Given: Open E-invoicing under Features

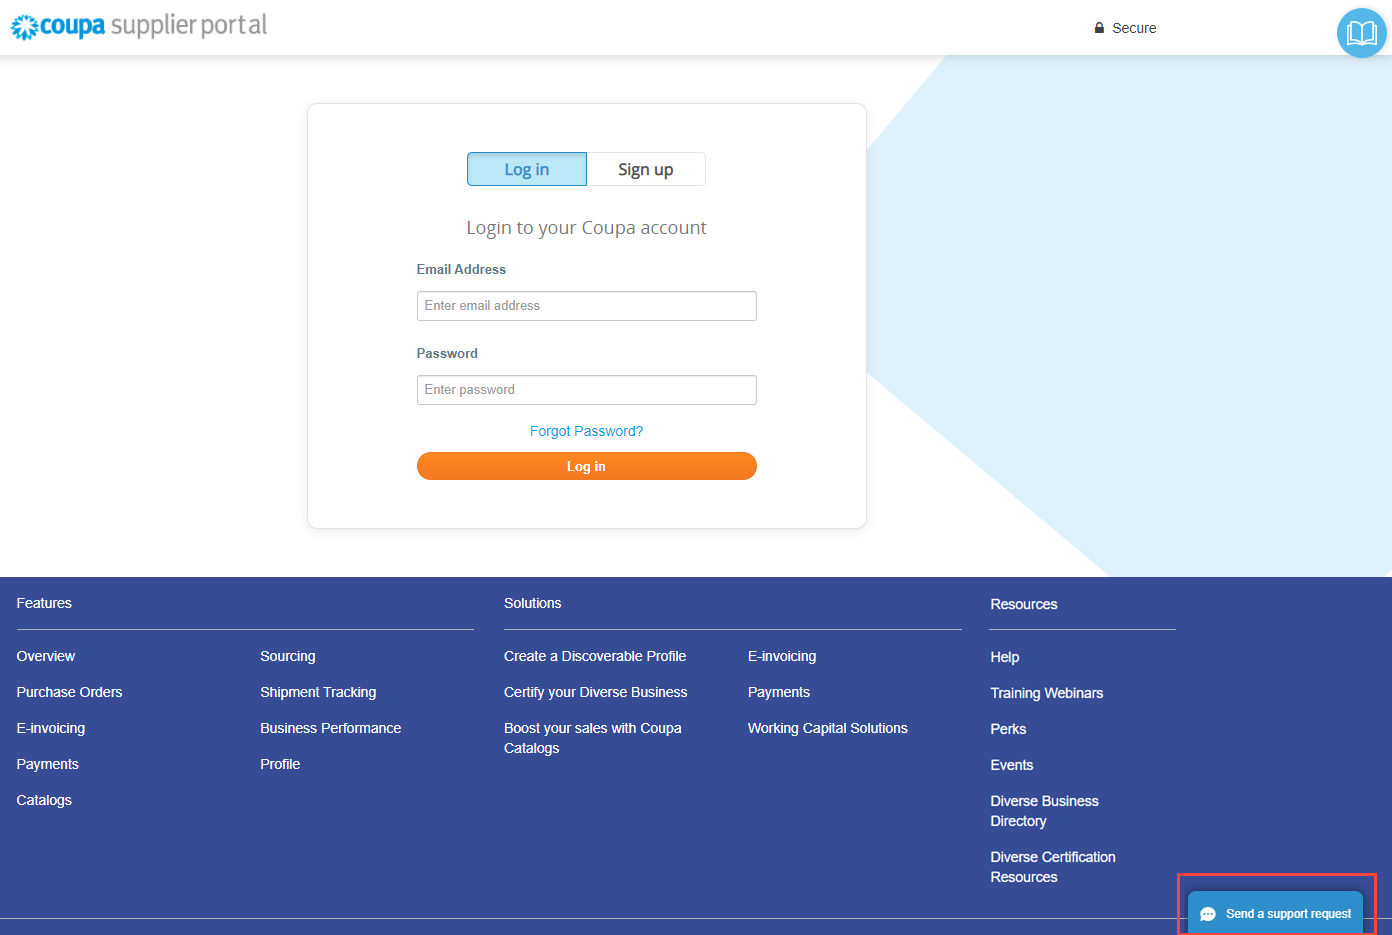Looking at the screenshot, I should point(51,728).
